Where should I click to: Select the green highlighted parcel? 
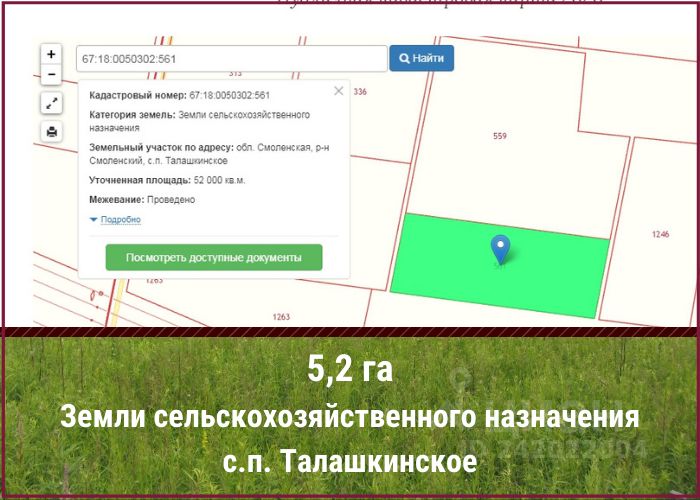[x=500, y=268]
